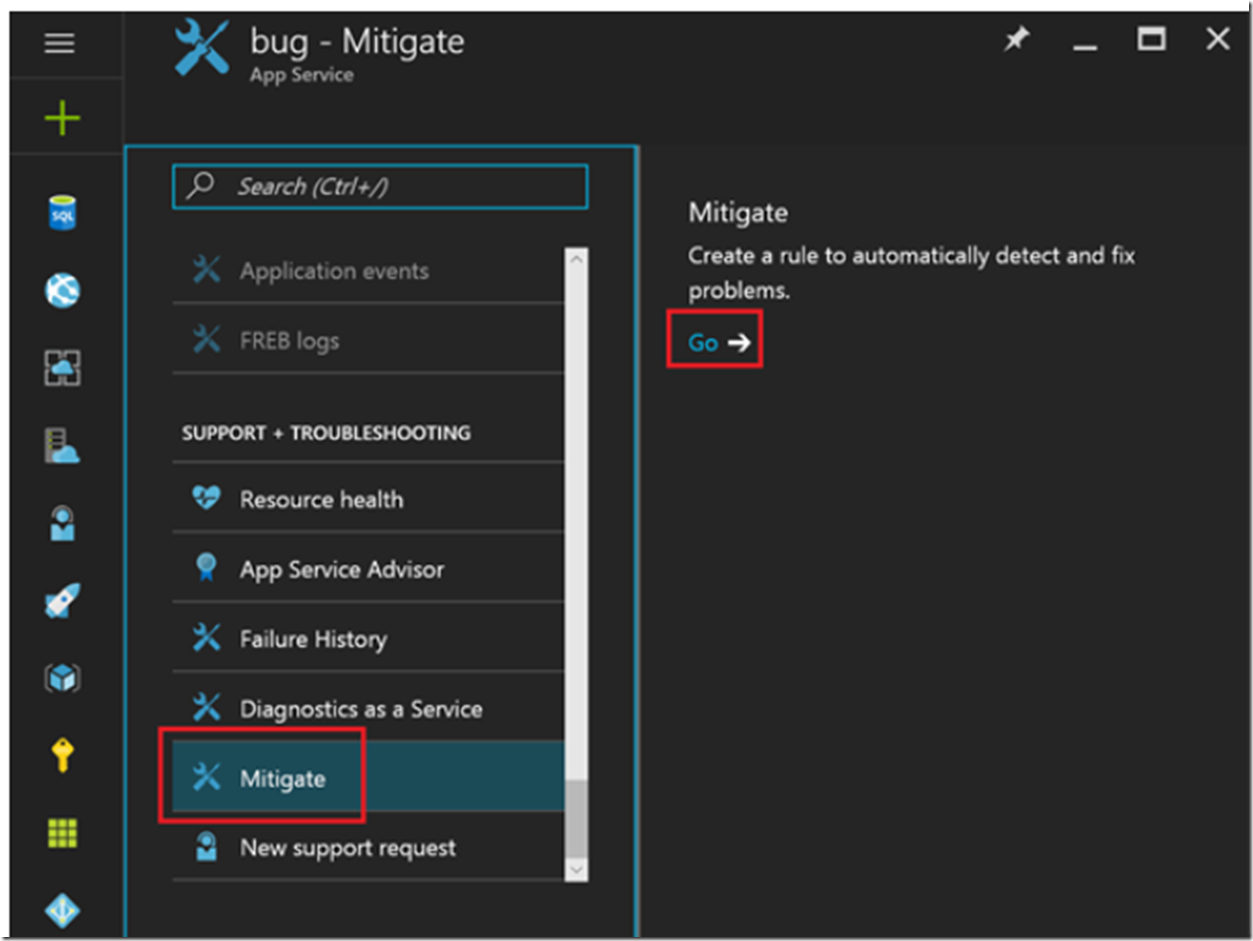
Task: Open the hamburger menu in the sidebar
Action: click(60, 44)
